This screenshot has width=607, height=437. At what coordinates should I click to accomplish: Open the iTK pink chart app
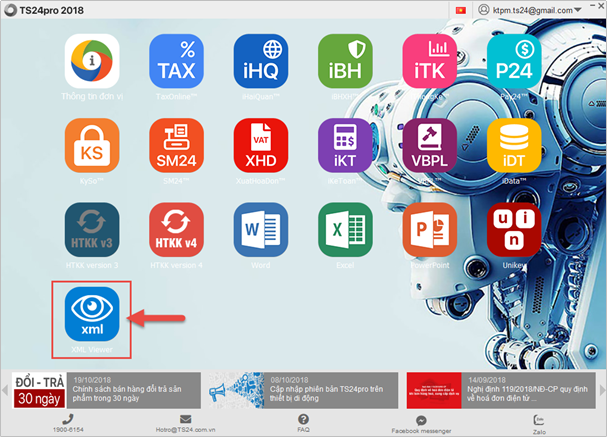pos(429,61)
